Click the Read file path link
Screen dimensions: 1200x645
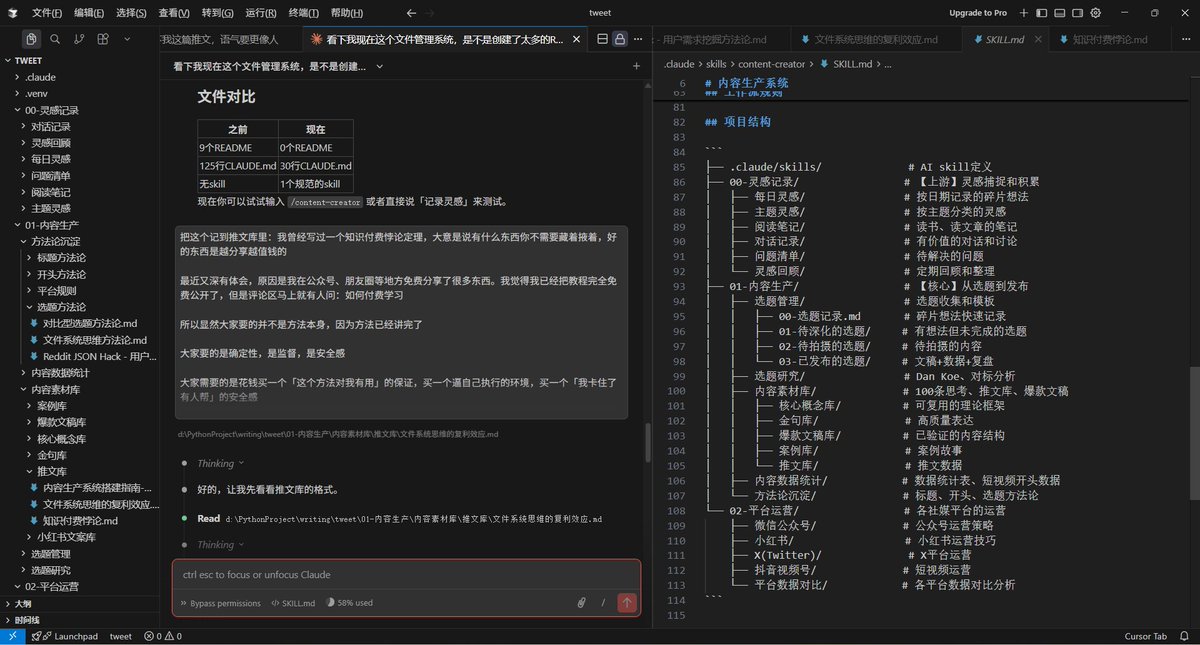(414, 519)
